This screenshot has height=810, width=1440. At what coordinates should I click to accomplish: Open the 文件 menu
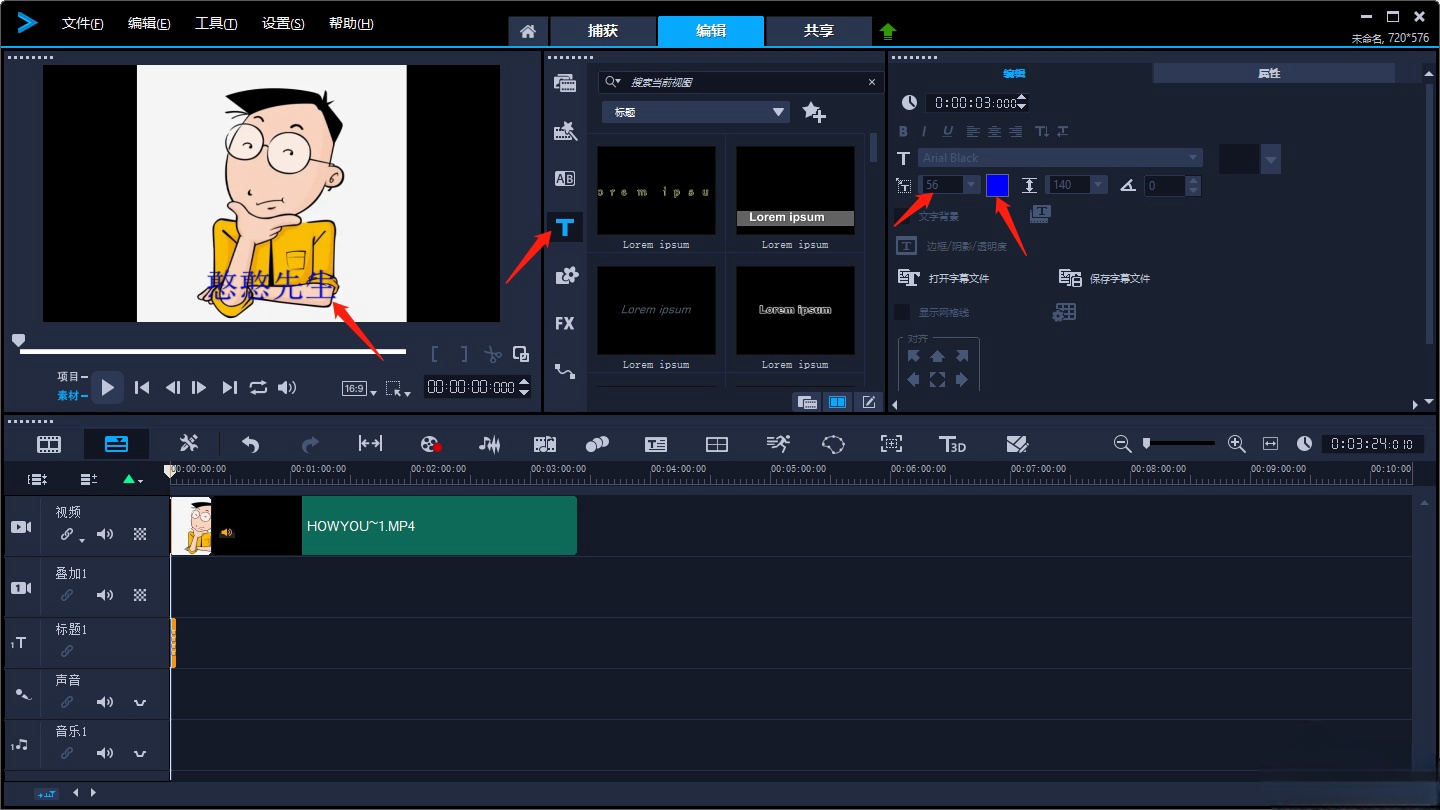click(x=82, y=24)
